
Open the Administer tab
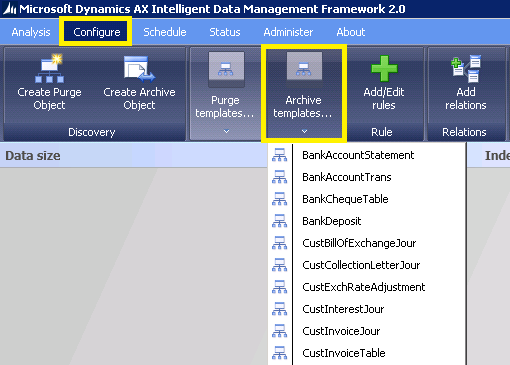[x=288, y=32]
